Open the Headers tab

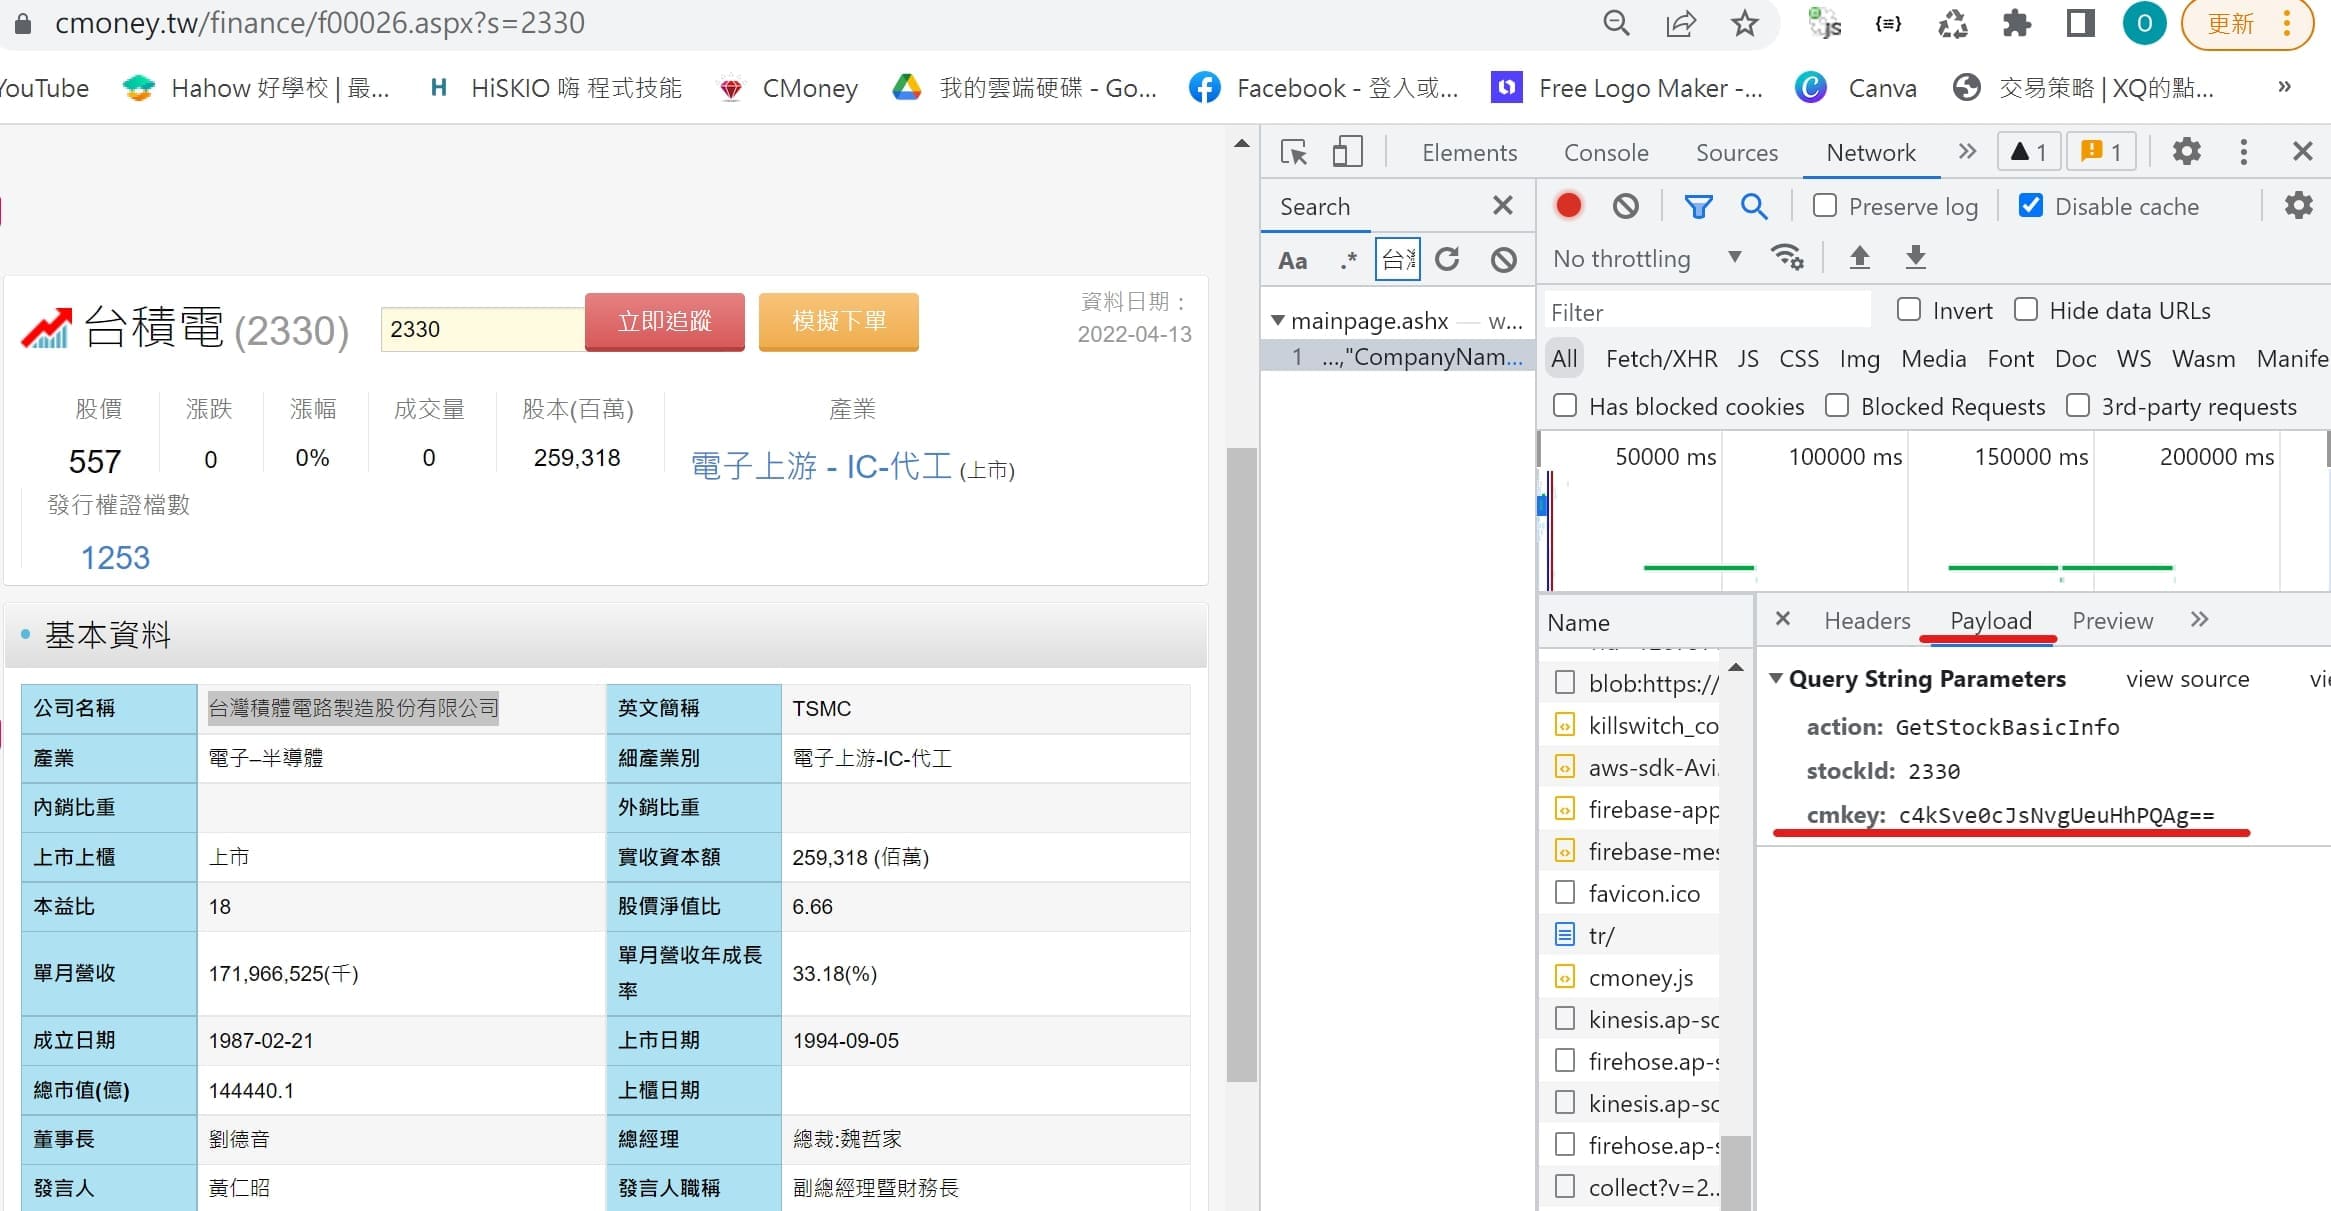1867,620
